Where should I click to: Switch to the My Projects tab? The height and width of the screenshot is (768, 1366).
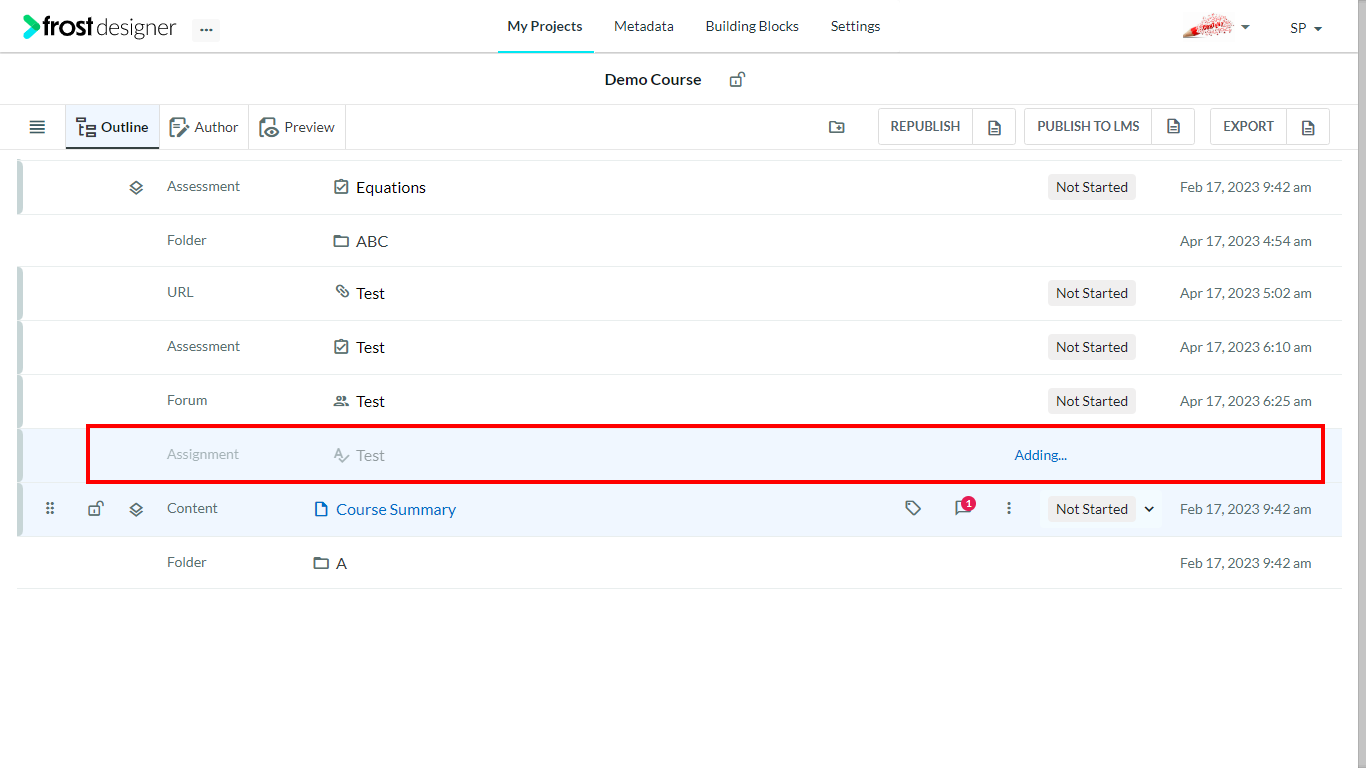[545, 27]
